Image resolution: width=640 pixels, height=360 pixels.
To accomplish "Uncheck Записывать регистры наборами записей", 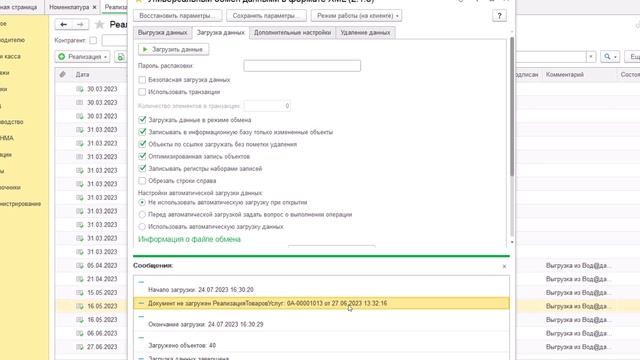I will pos(142,169).
